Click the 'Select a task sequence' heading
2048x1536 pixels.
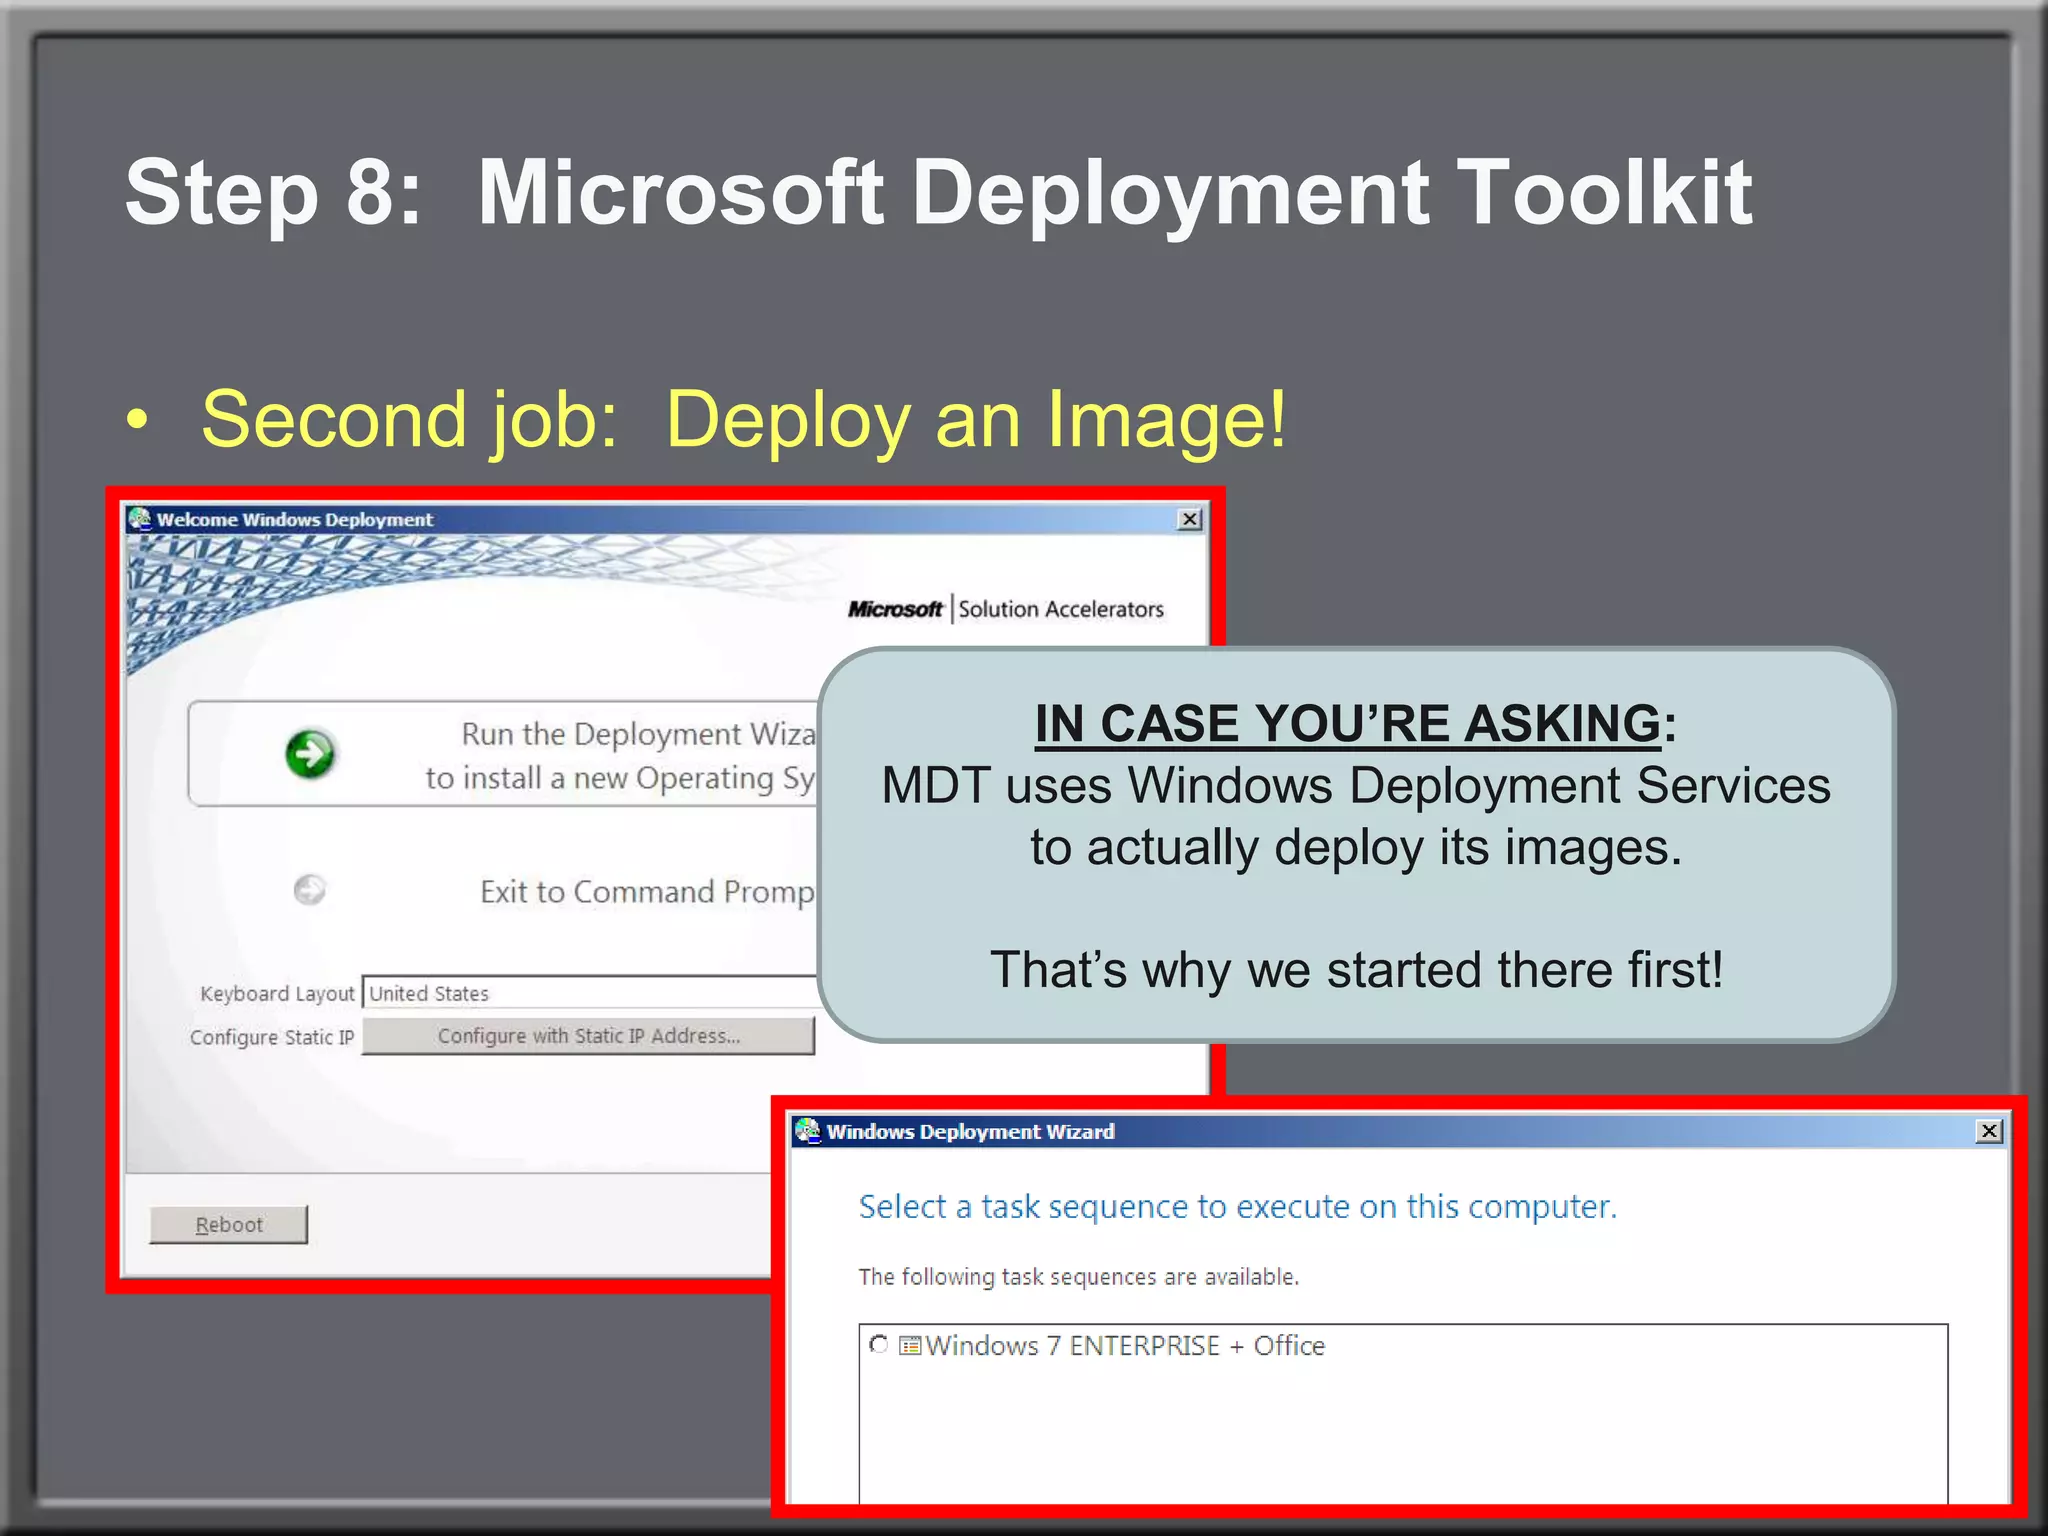pyautogui.click(x=1237, y=1207)
